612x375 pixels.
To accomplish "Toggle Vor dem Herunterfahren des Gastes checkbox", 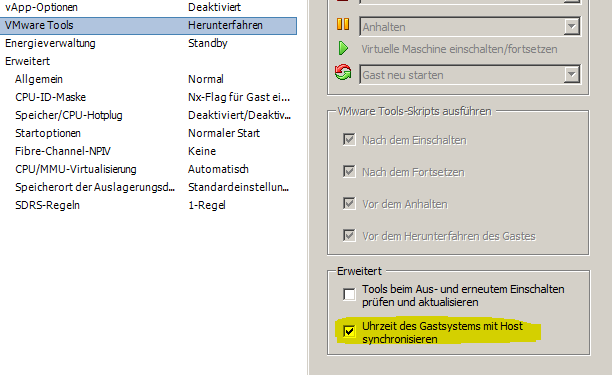I will click(349, 235).
